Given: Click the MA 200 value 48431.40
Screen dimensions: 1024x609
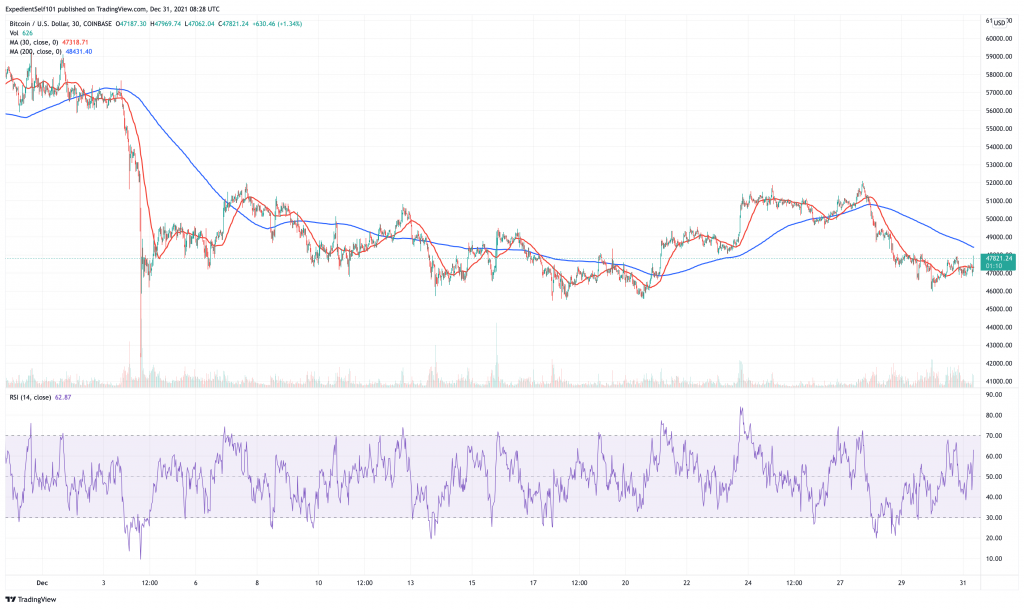Looking at the screenshot, I should tap(79, 52).
